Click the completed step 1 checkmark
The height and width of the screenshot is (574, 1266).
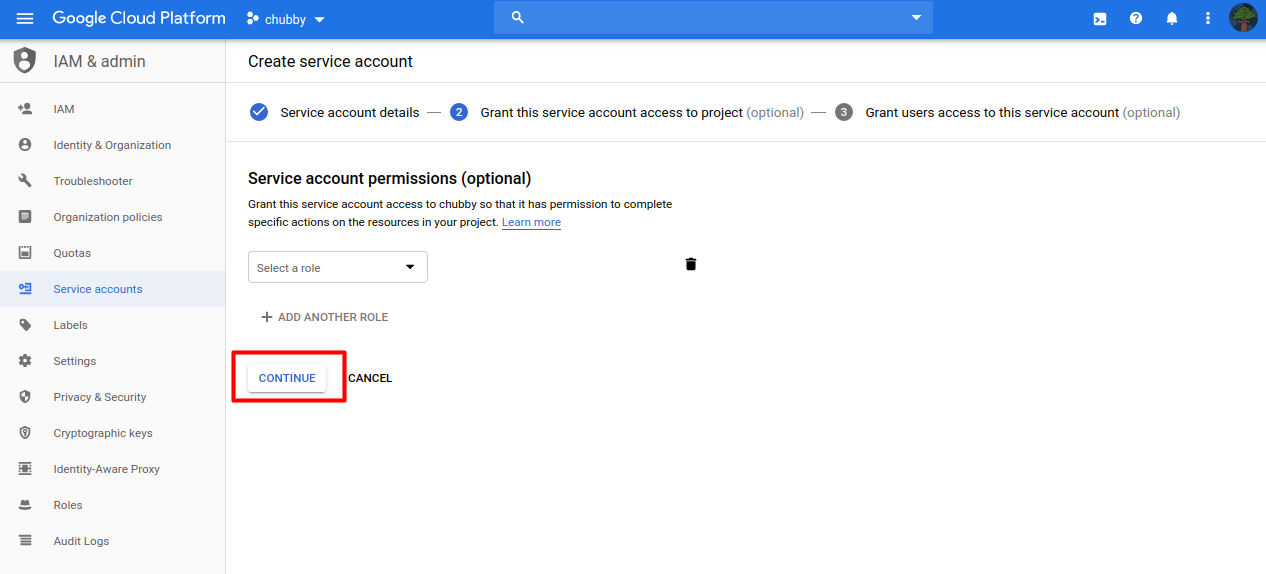[259, 112]
